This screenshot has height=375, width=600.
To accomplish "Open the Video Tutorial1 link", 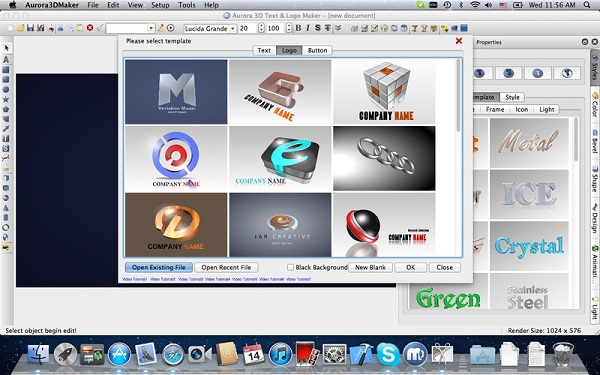I will click(135, 279).
